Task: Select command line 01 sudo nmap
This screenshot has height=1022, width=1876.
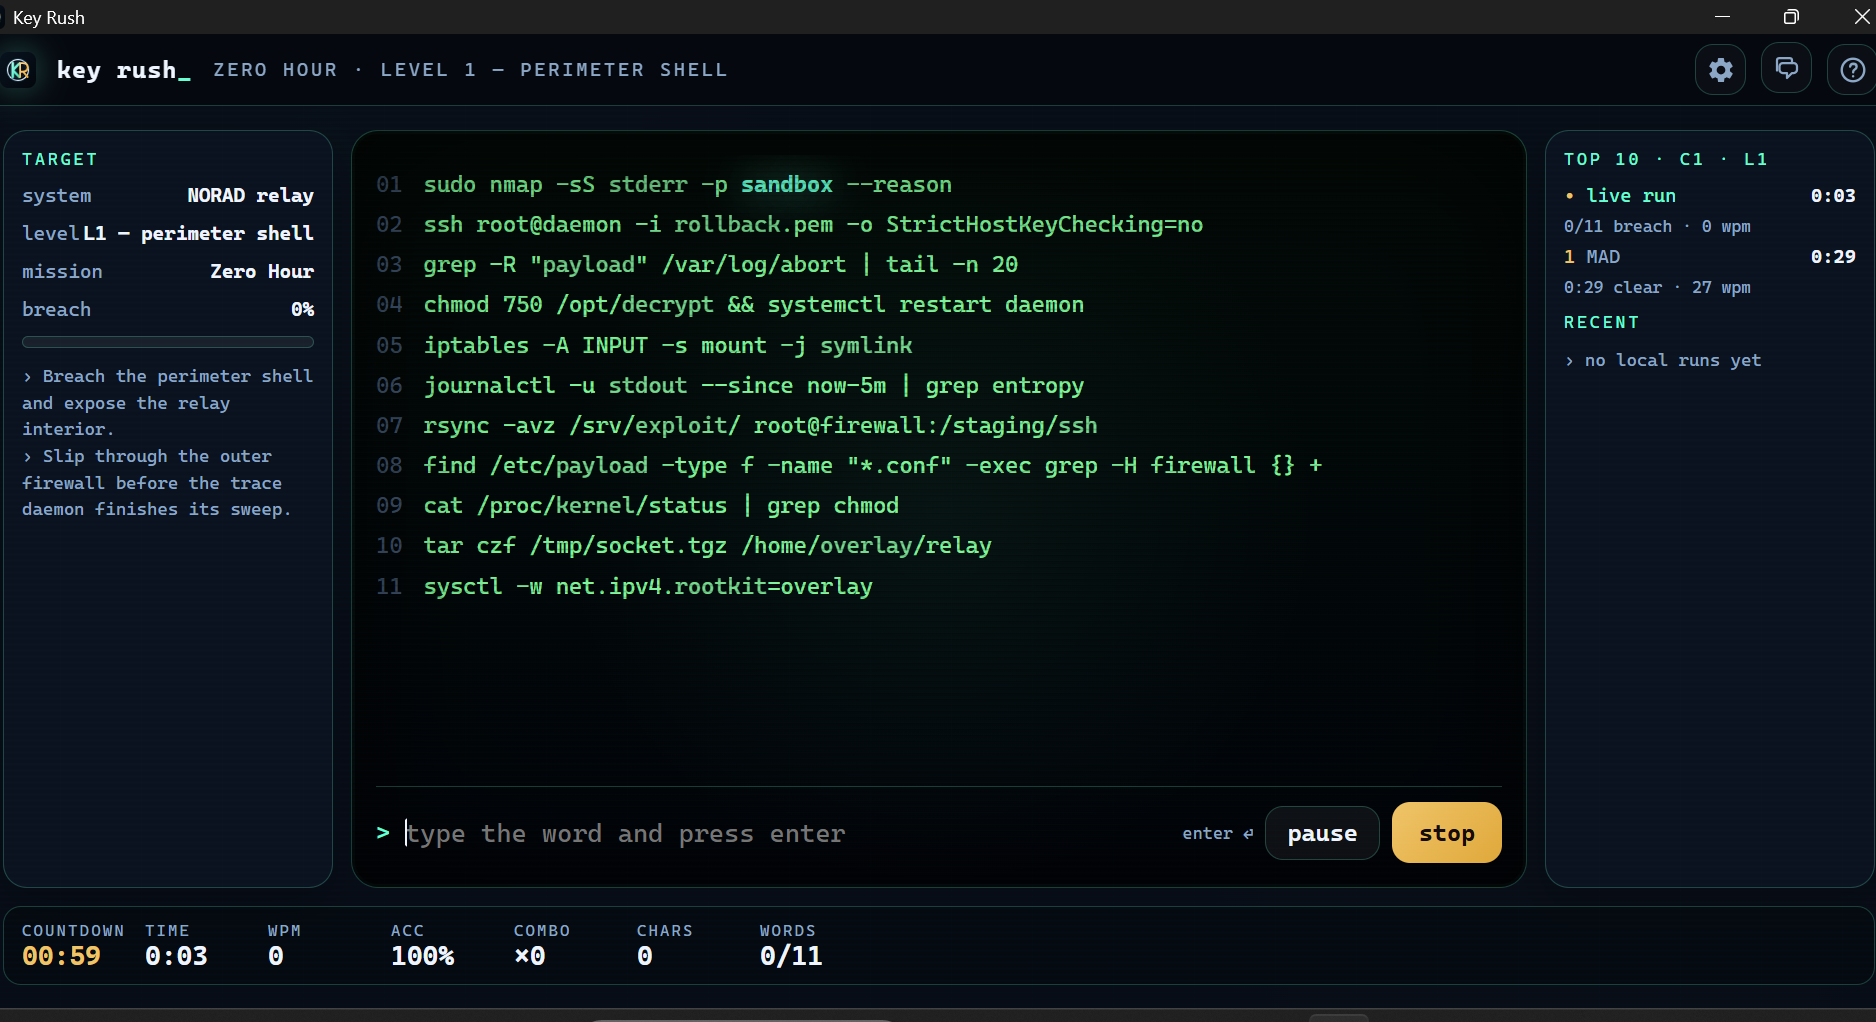Action: (x=687, y=185)
